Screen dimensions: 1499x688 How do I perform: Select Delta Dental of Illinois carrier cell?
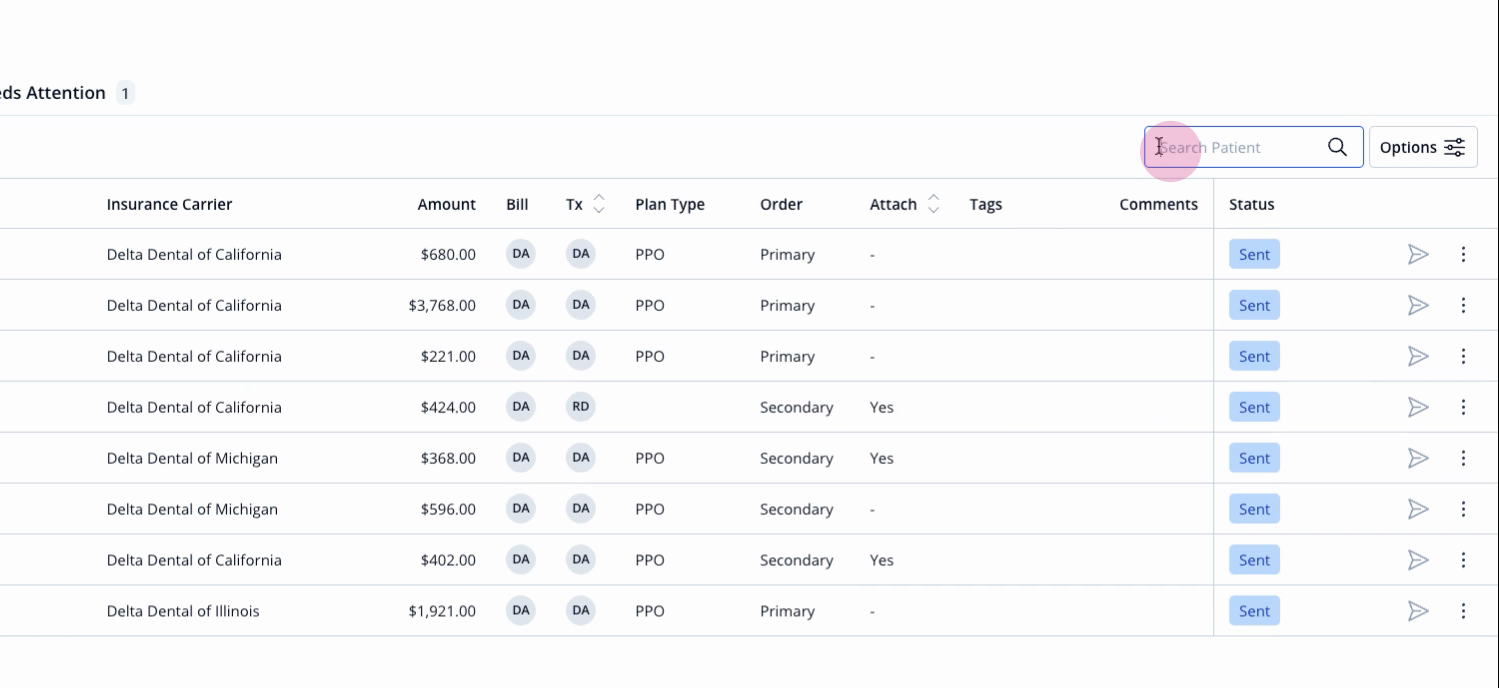(183, 611)
